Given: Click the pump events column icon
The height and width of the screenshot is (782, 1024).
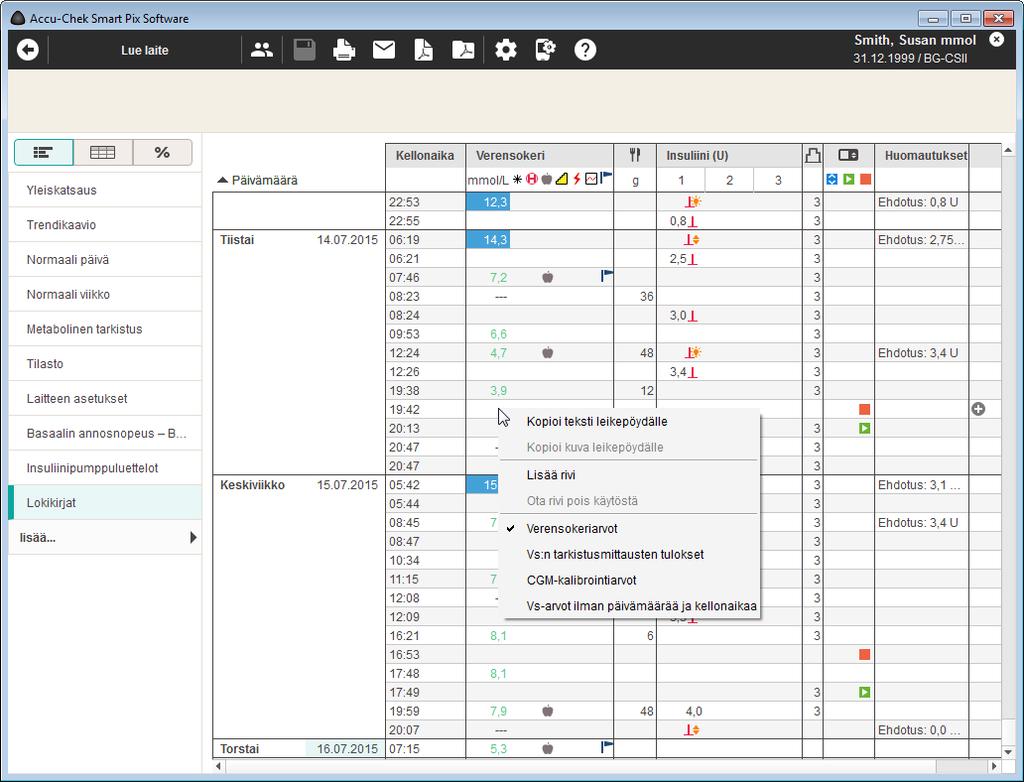Looking at the screenshot, I should pos(848,155).
